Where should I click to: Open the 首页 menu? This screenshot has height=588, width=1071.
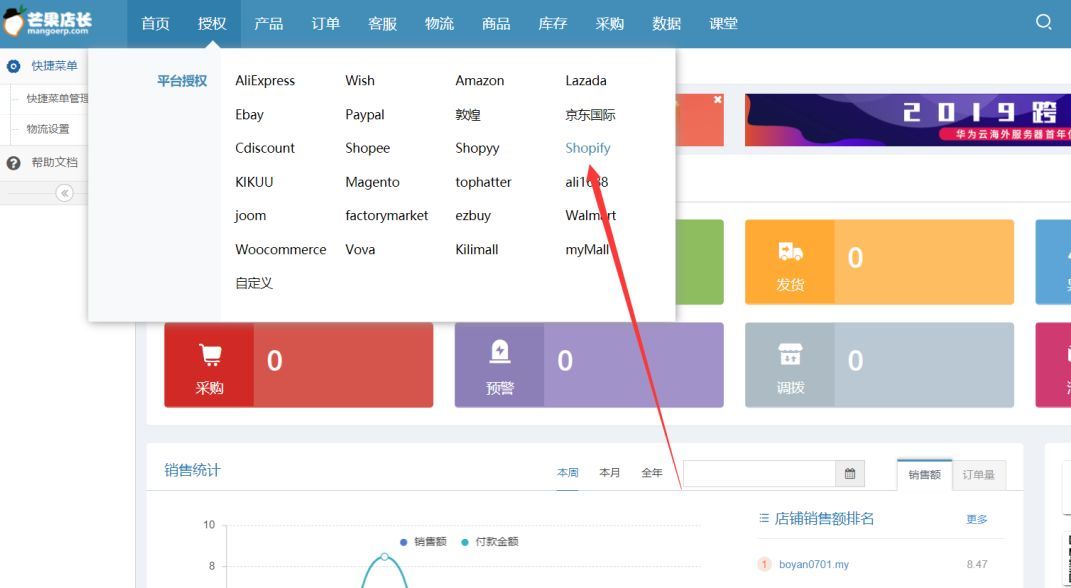155,24
